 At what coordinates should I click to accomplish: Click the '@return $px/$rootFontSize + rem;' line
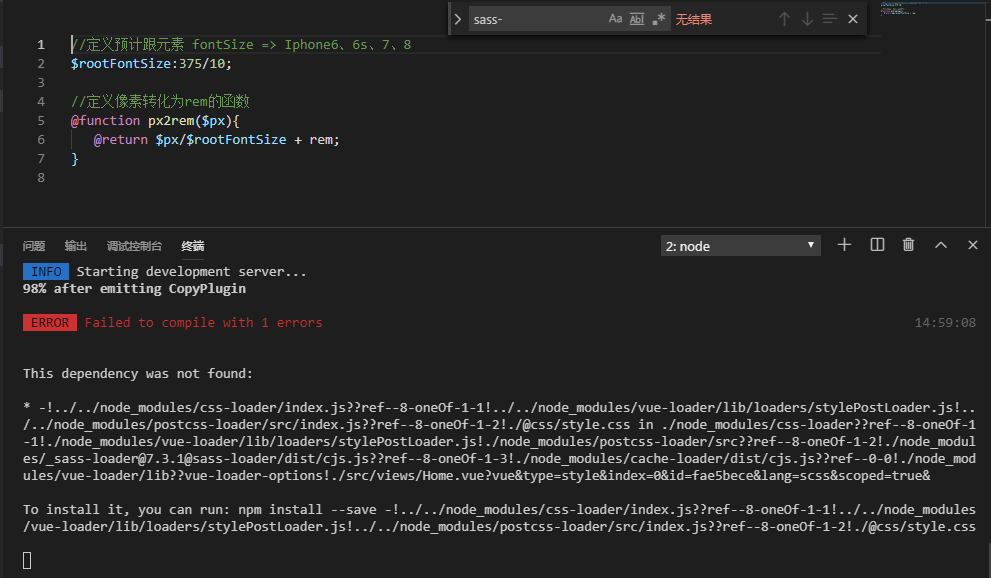(x=216, y=139)
